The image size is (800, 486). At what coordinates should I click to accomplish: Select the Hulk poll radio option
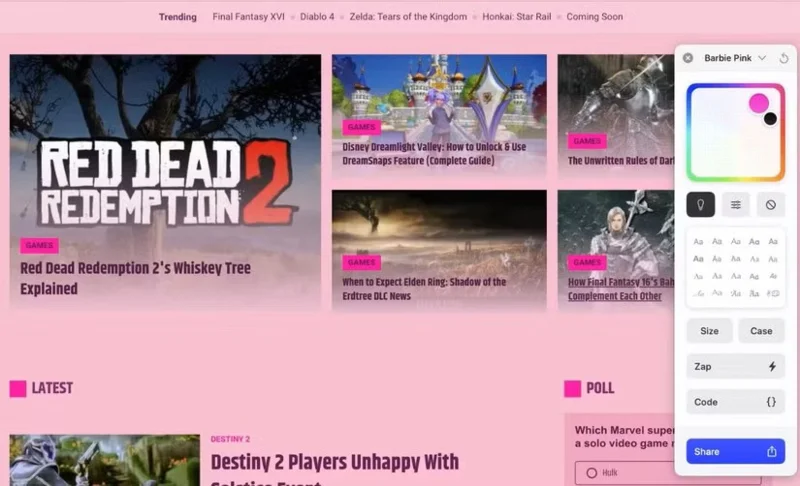click(591, 473)
